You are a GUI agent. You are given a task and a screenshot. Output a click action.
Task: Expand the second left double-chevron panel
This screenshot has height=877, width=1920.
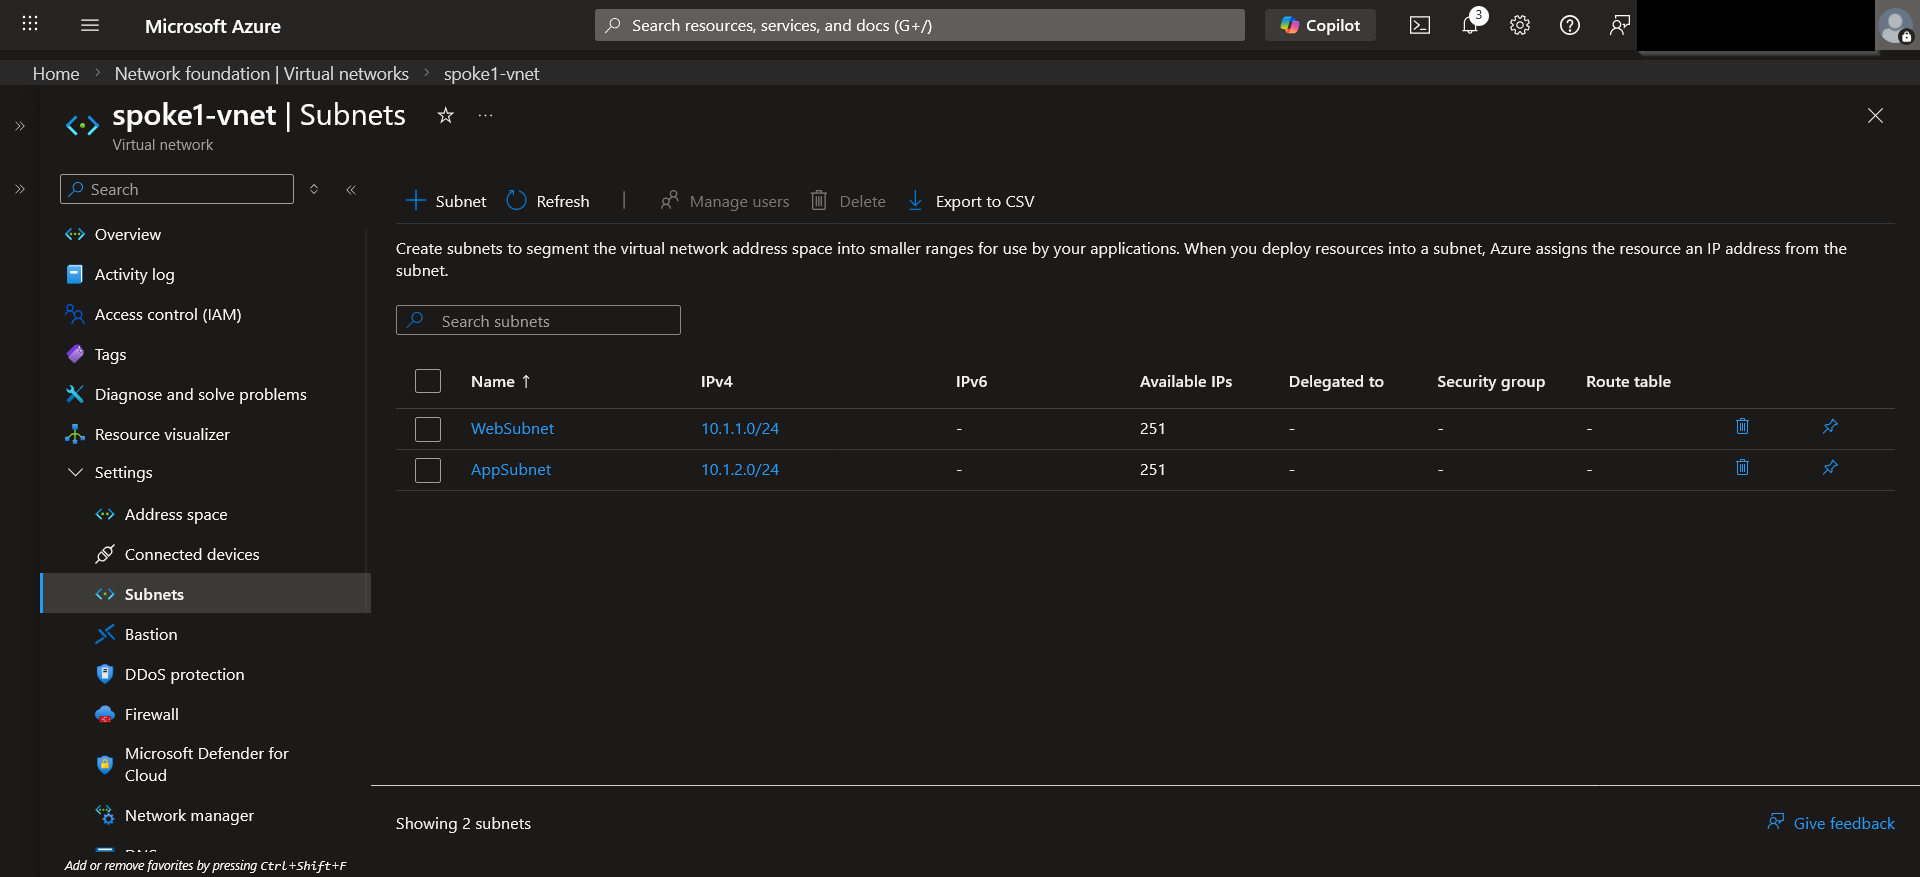coord(19,189)
